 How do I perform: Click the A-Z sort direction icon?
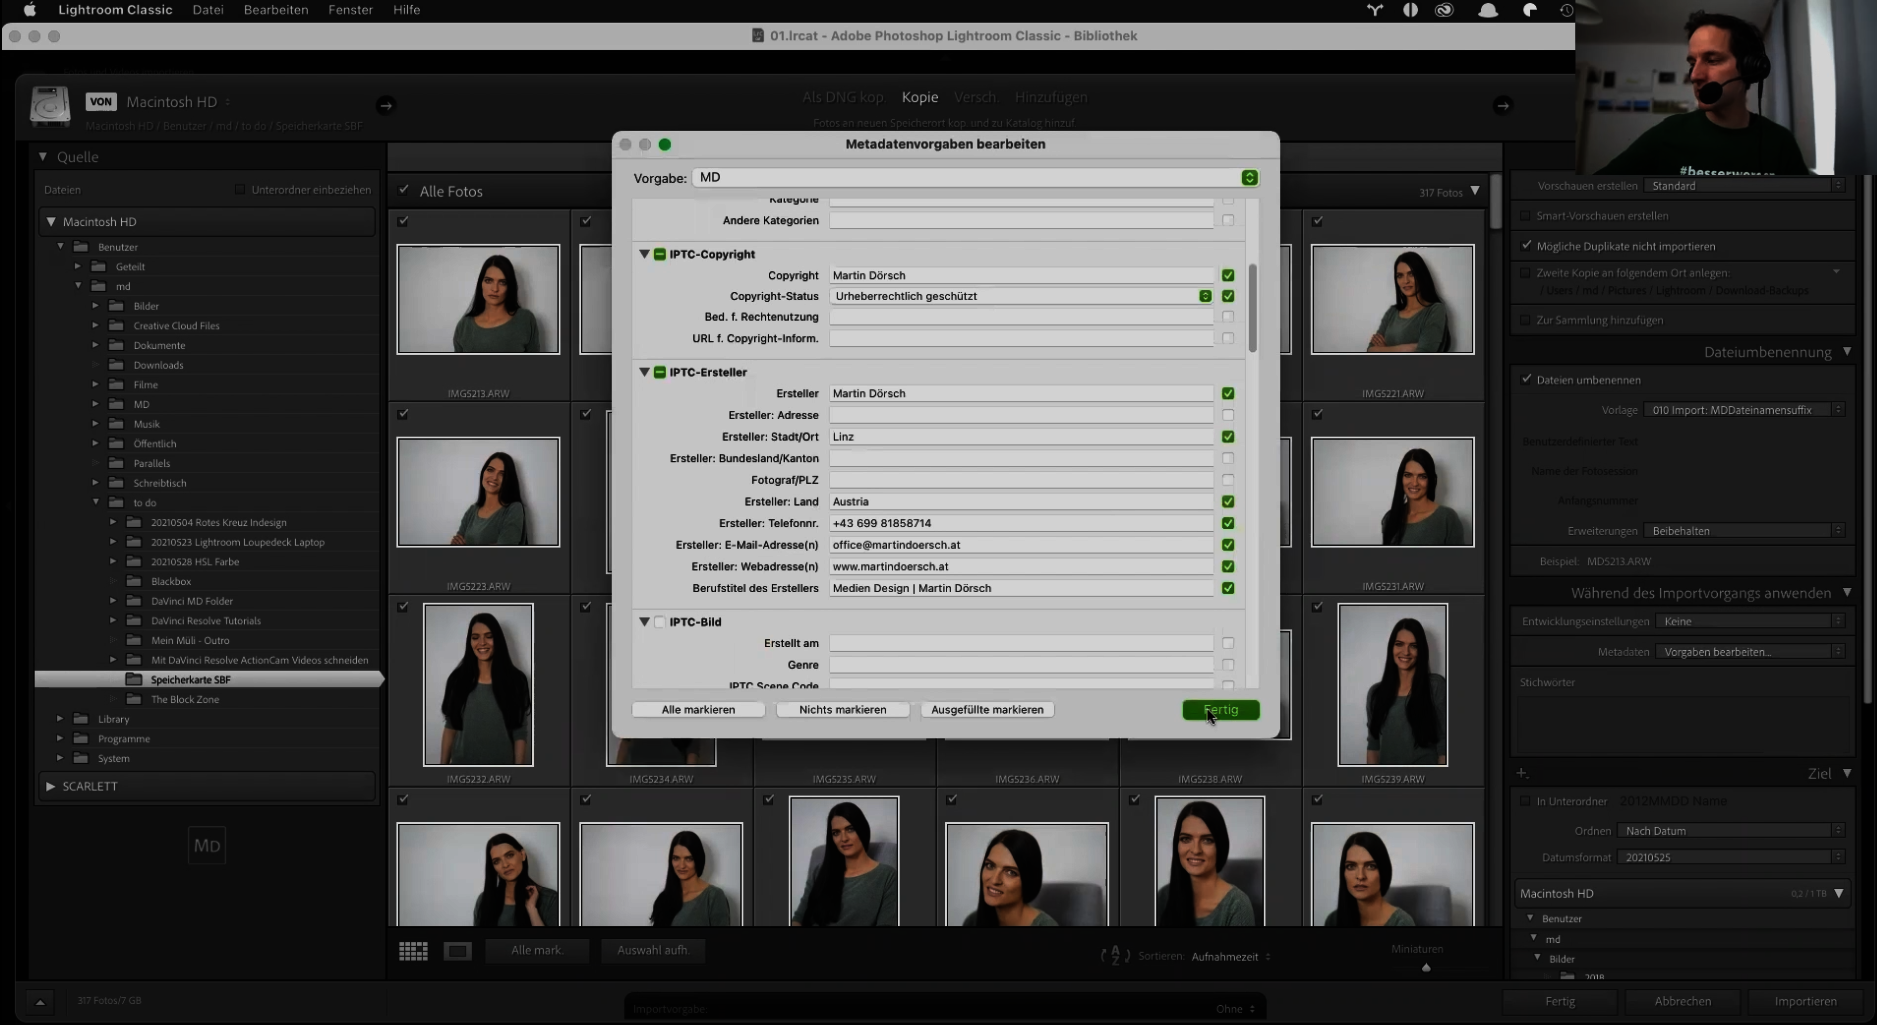click(1115, 956)
